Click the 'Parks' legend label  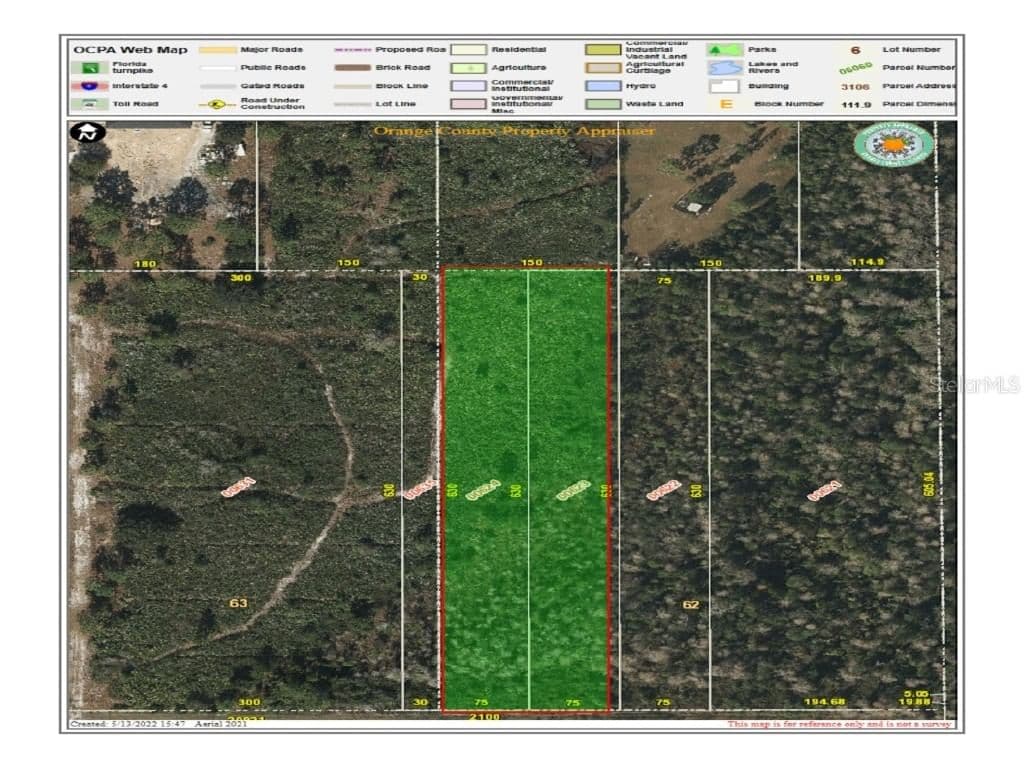coord(762,50)
